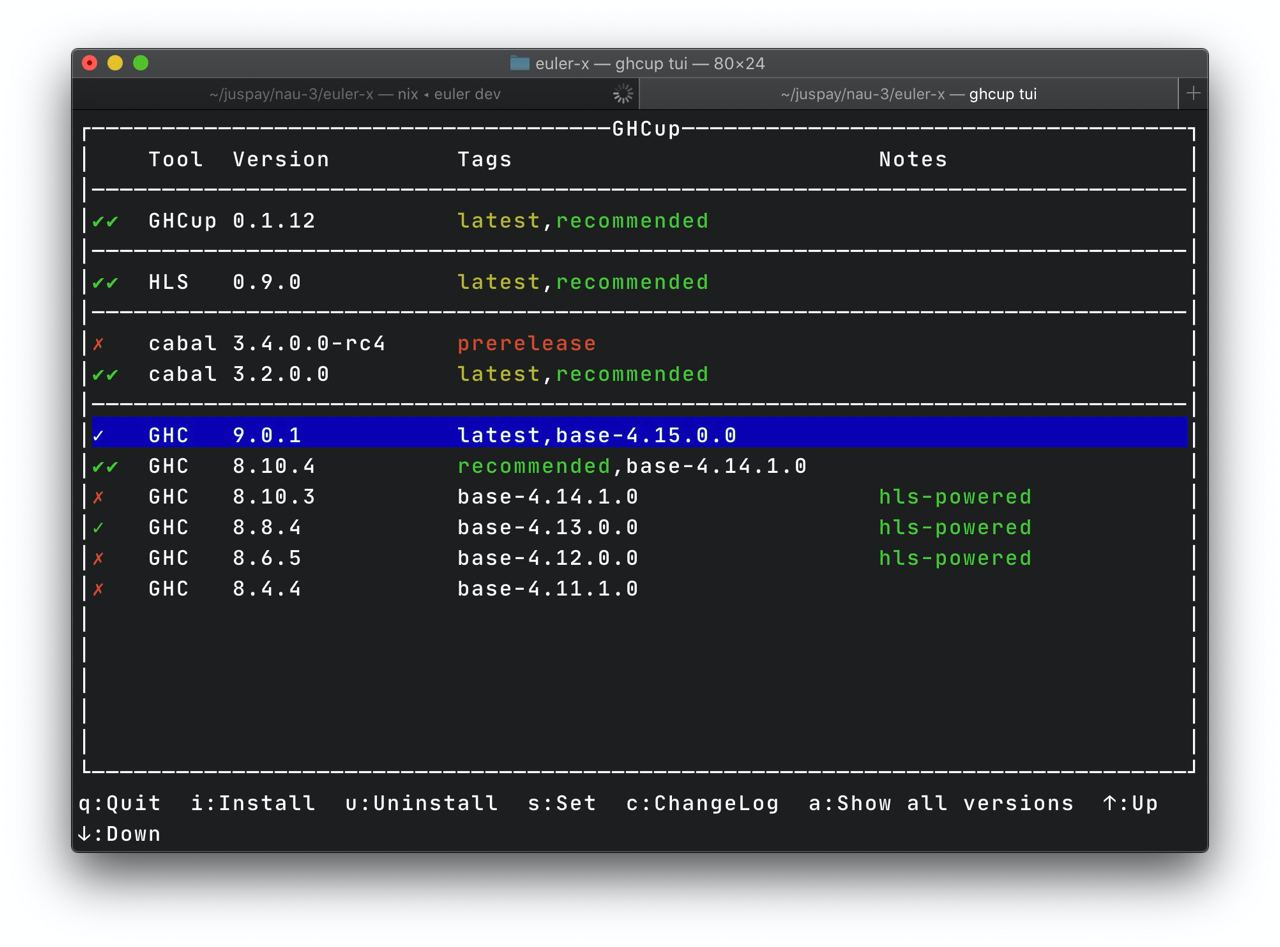Click the latest,base-4.15.0.0 tags
The width and height of the screenshot is (1280, 947).
(x=597, y=436)
